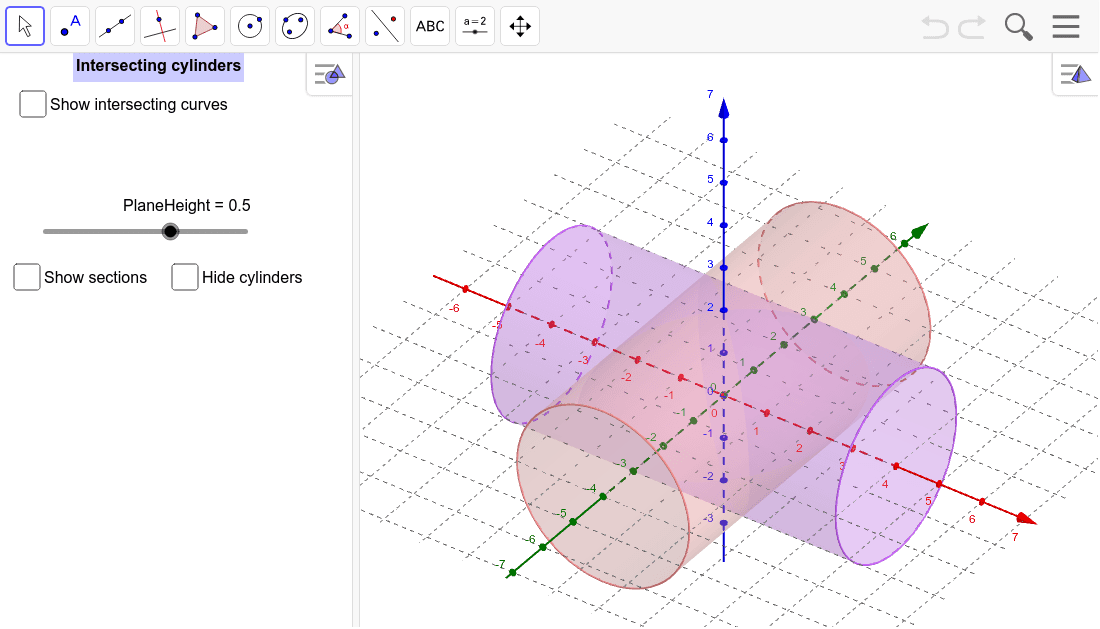The width and height of the screenshot is (1100, 629).
Task: Click the purple cylinder's left end cap
Action: click(x=551, y=324)
